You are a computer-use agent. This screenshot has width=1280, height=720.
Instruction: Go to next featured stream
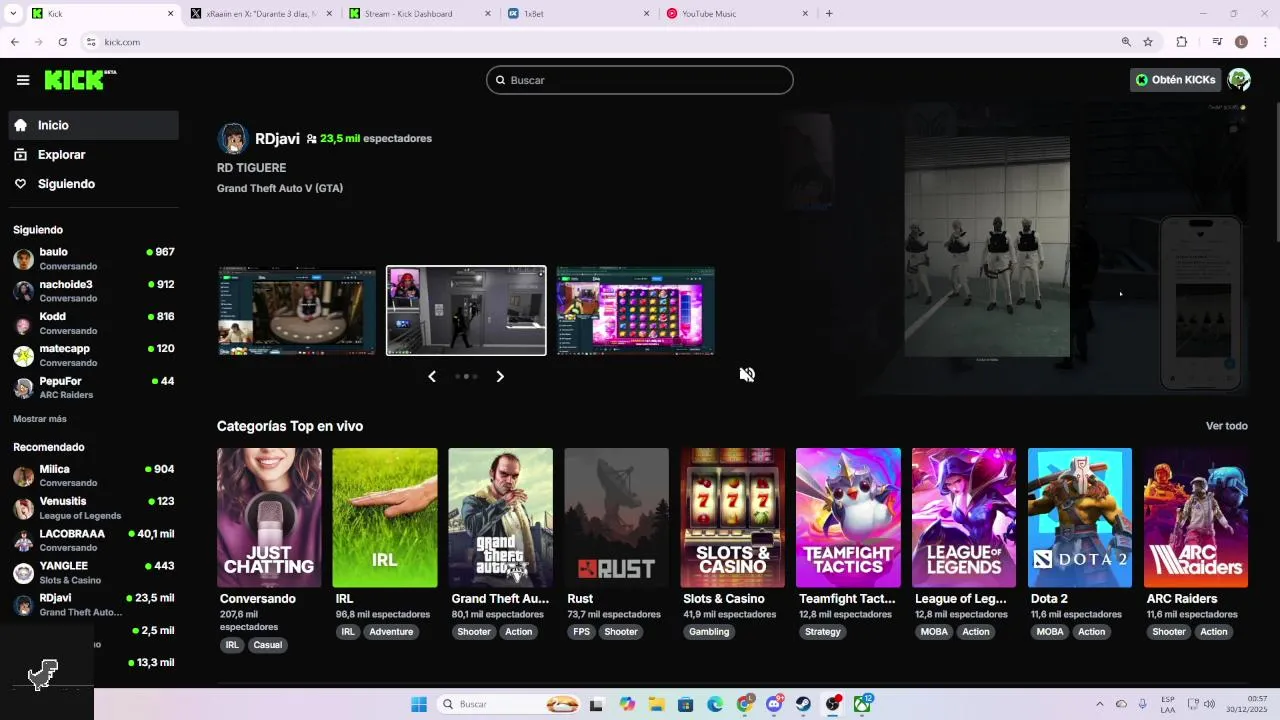point(500,376)
